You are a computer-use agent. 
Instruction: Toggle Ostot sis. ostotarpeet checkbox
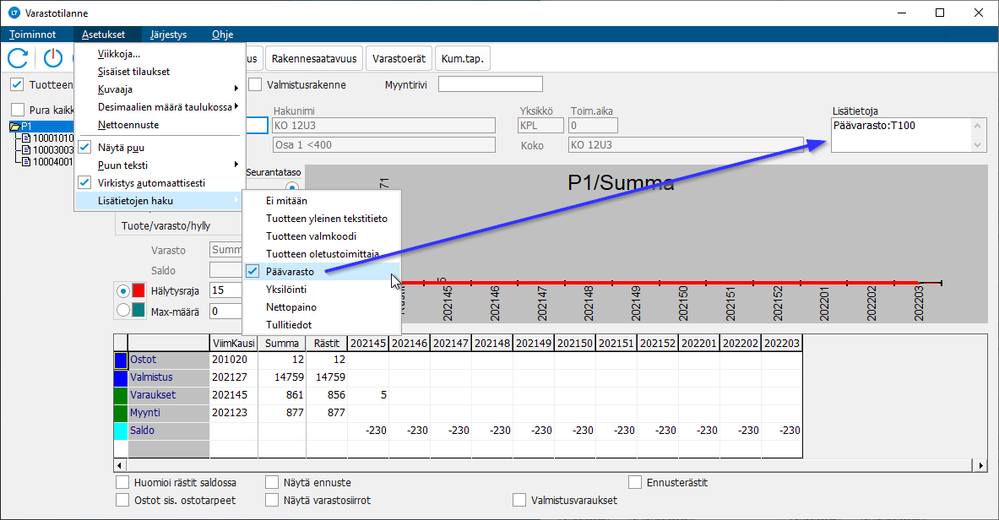tap(122, 500)
